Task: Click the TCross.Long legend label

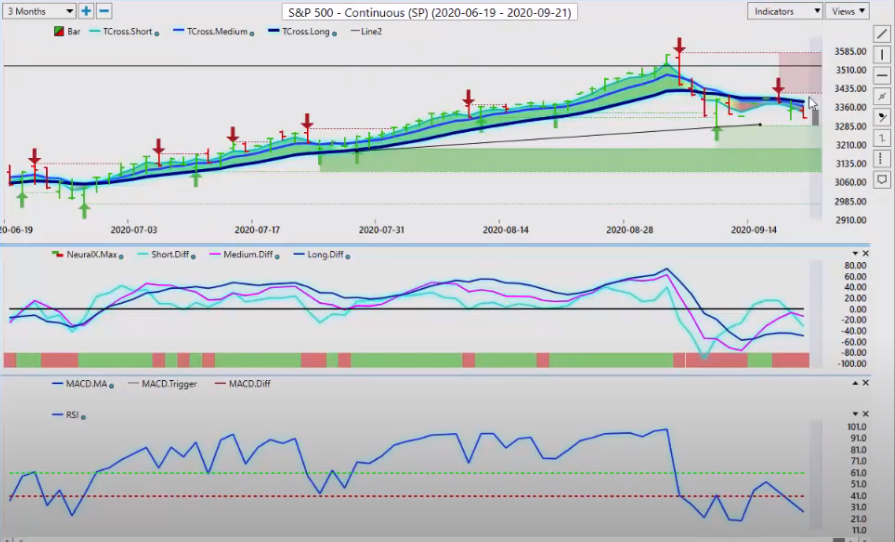Action: (305, 31)
